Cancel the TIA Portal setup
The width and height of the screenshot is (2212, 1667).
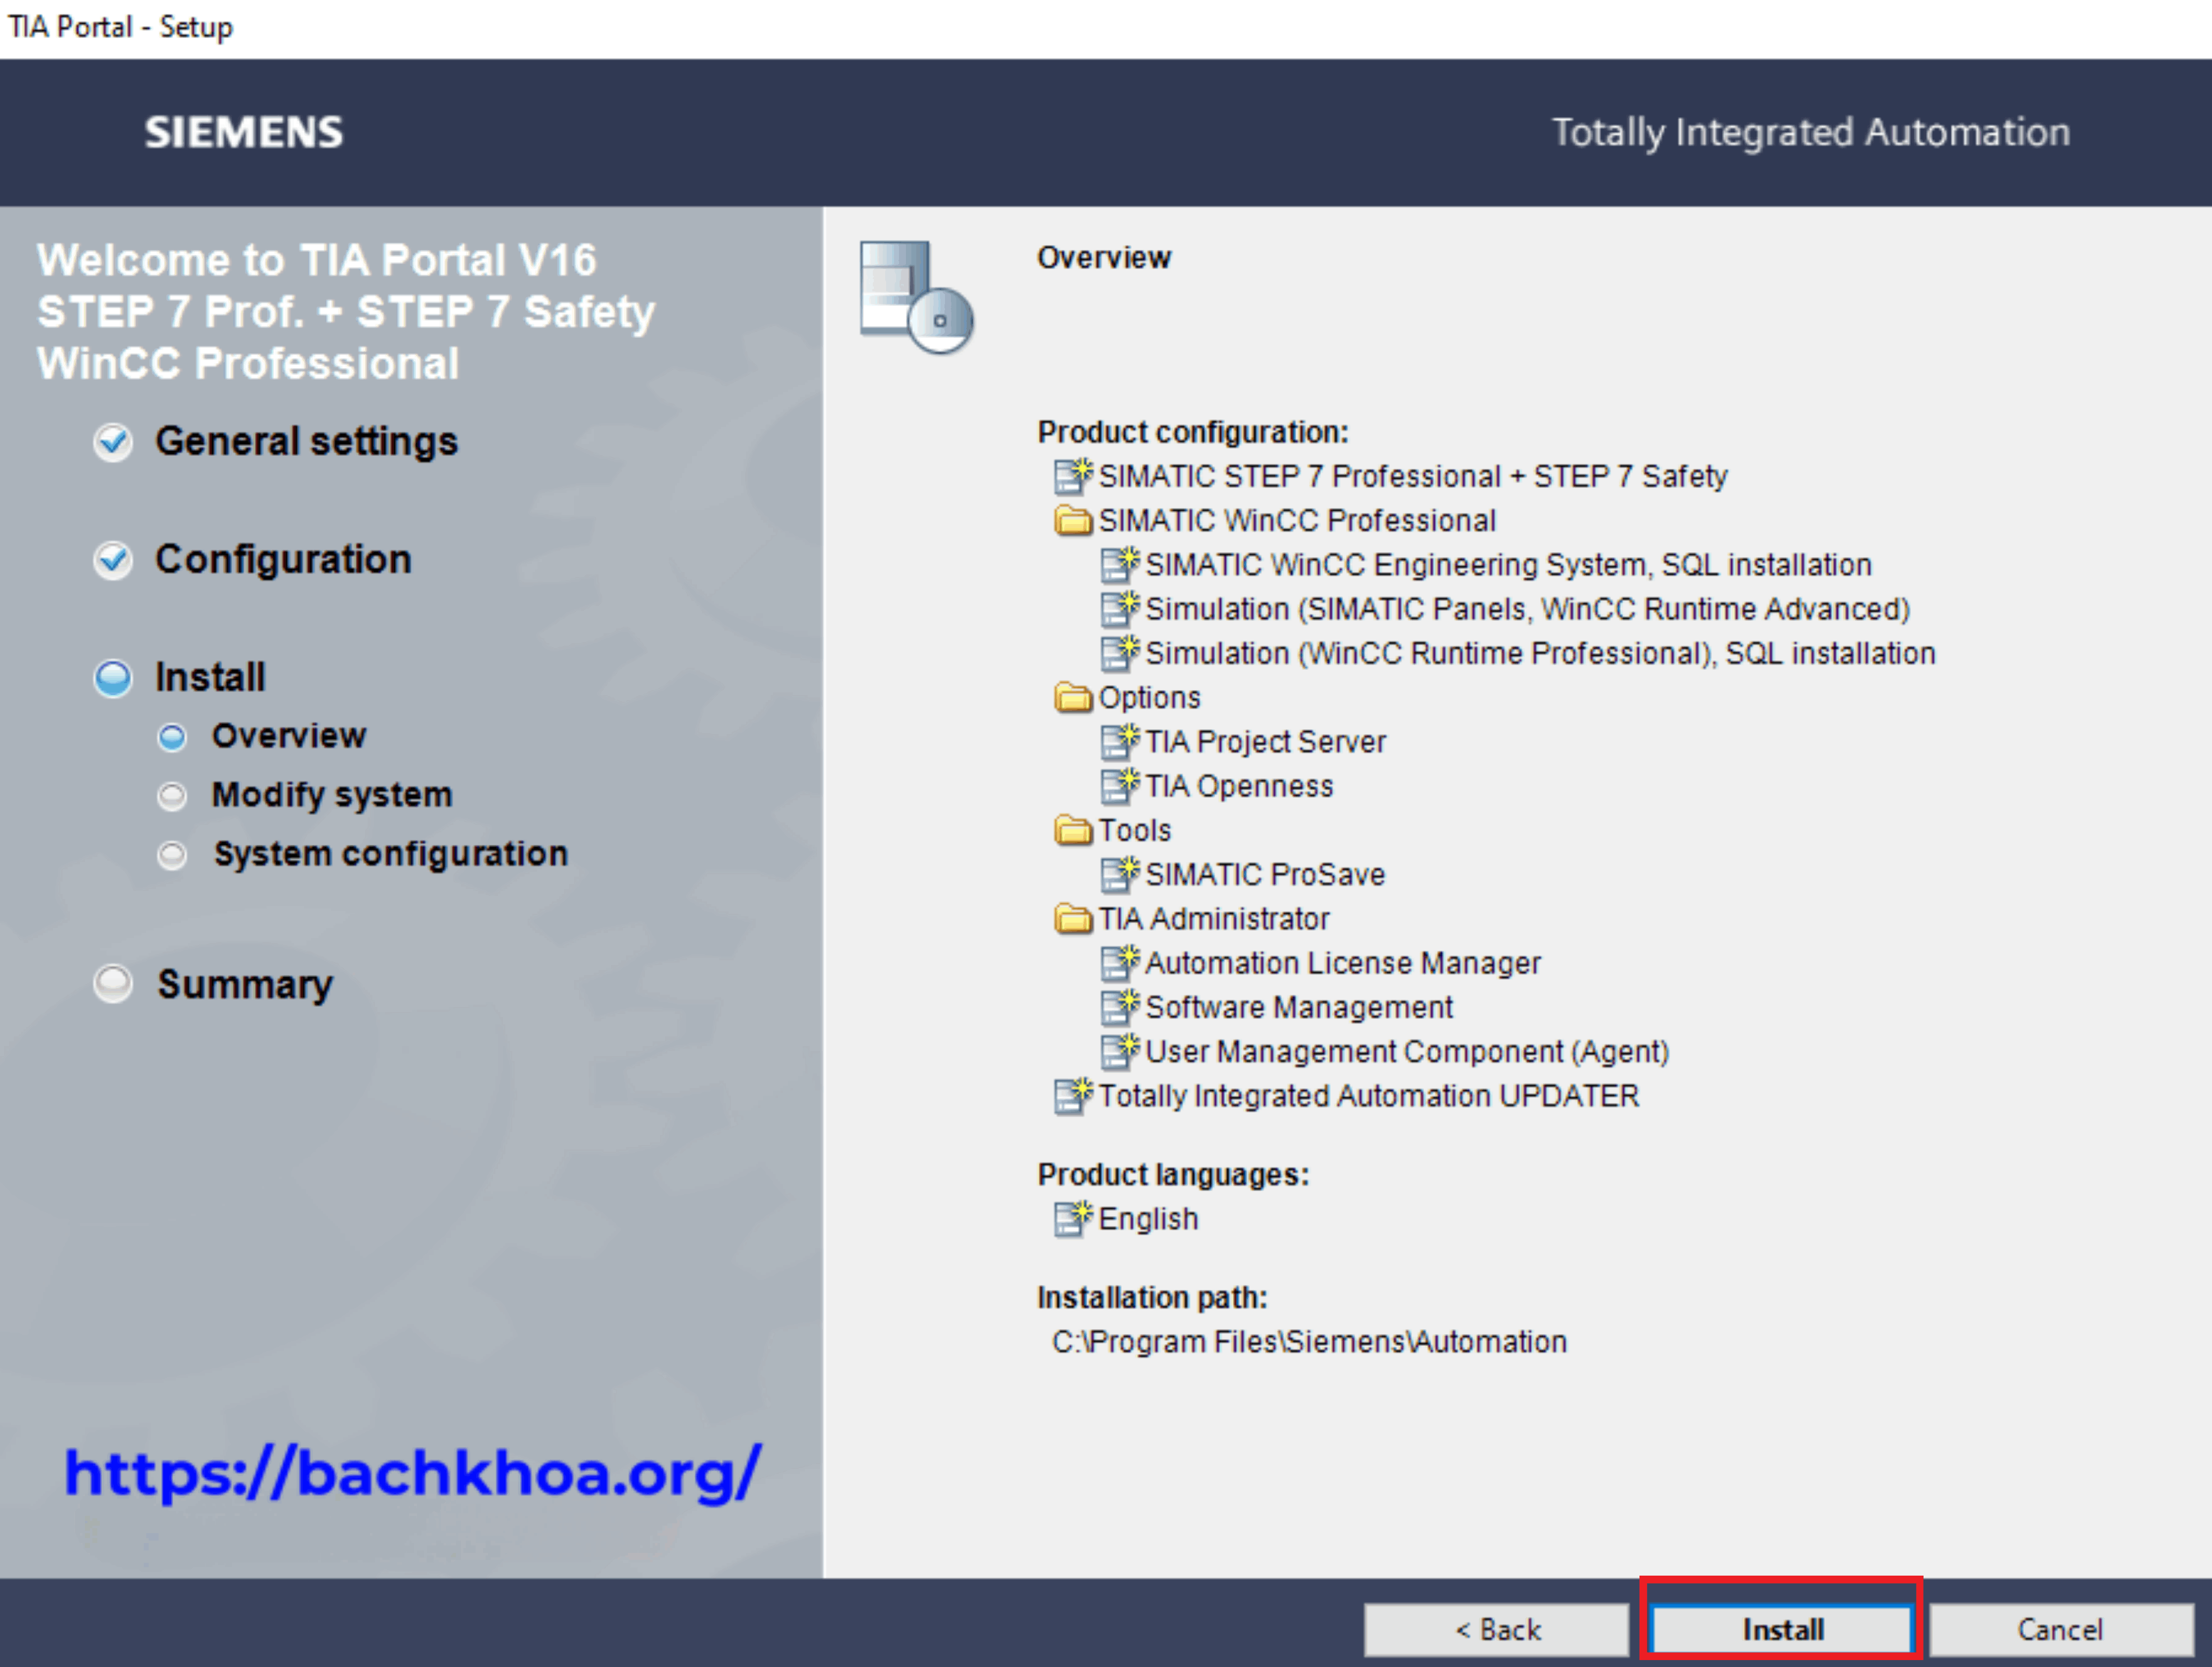(x=2060, y=1629)
